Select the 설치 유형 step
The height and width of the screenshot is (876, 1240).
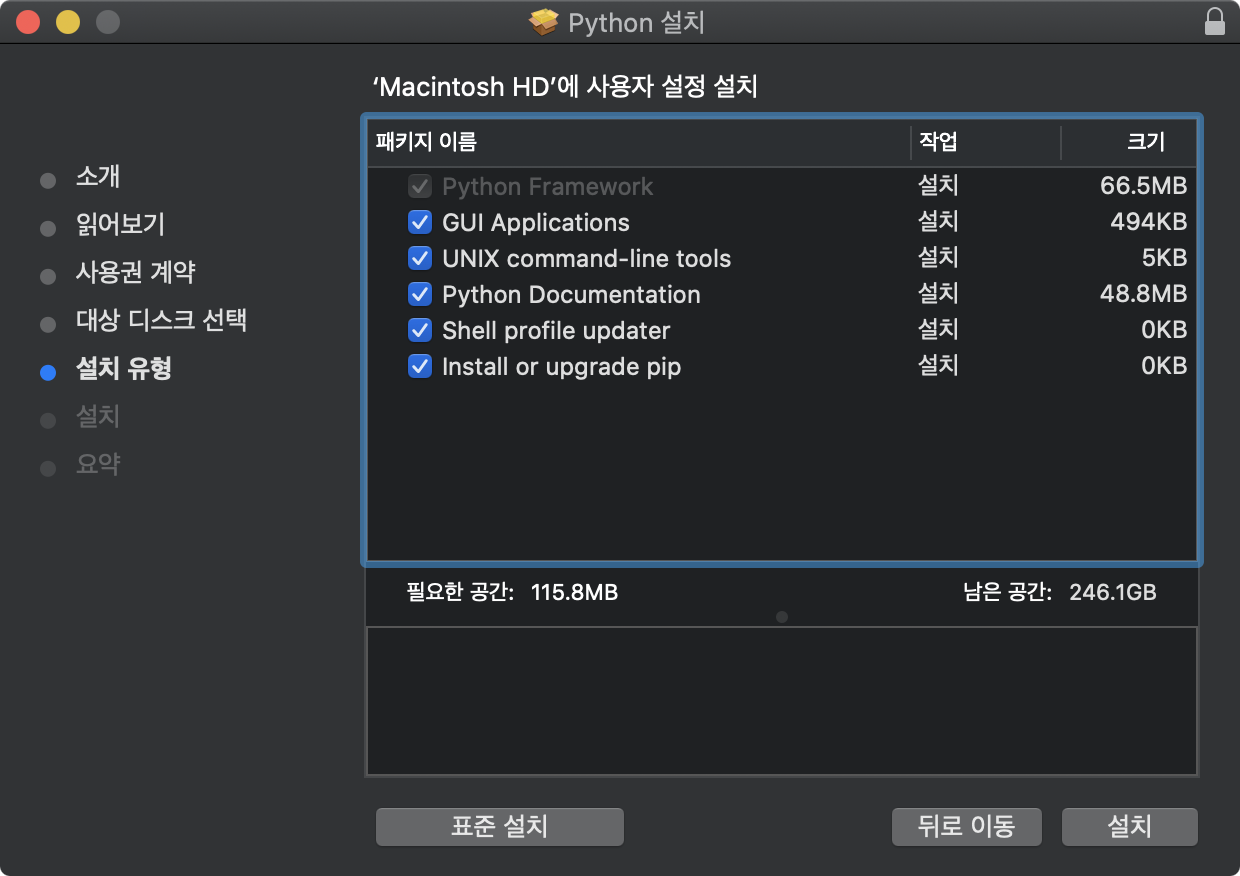(x=124, y=368)
